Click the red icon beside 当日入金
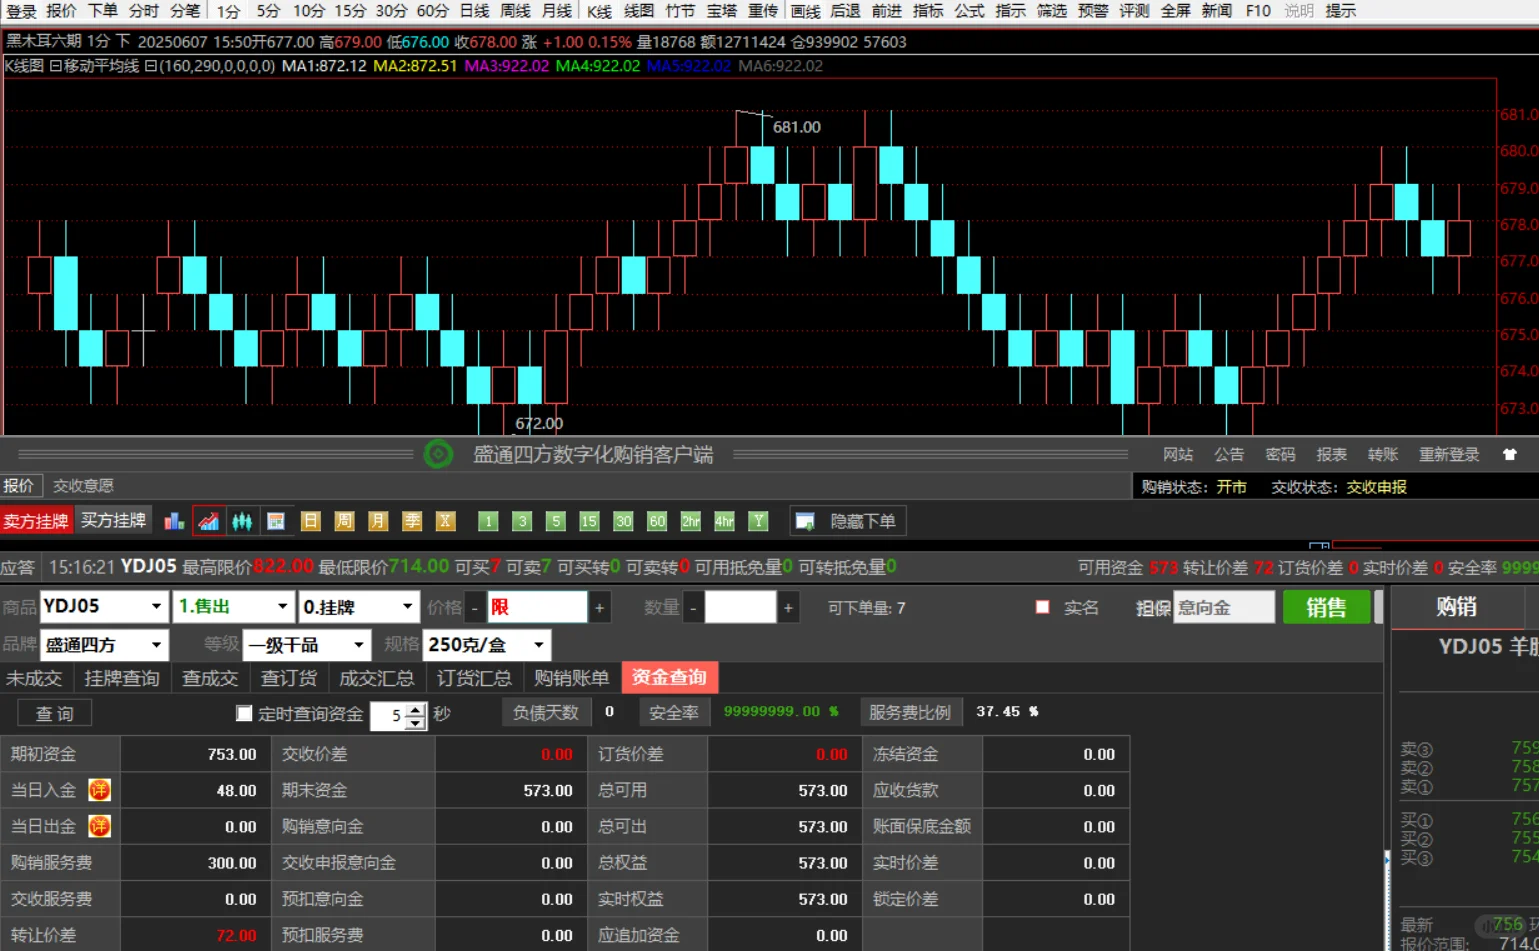Viewport: 1539px width, 951px height. point(99,790)
